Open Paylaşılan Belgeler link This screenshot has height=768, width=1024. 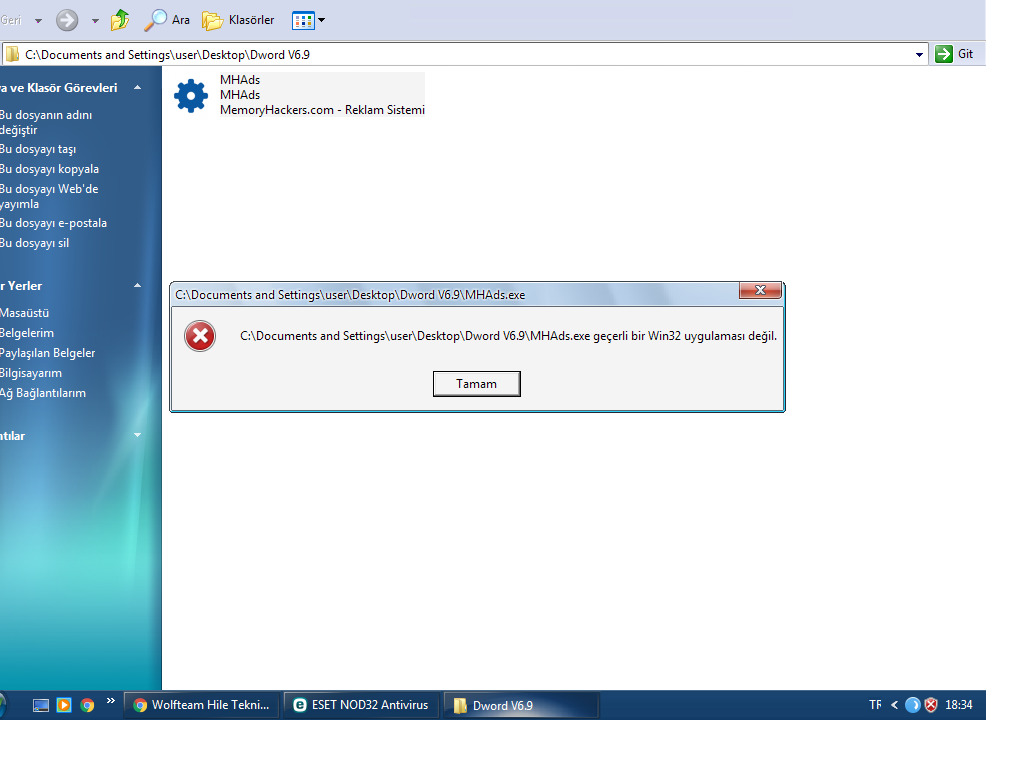pos(48,353)
